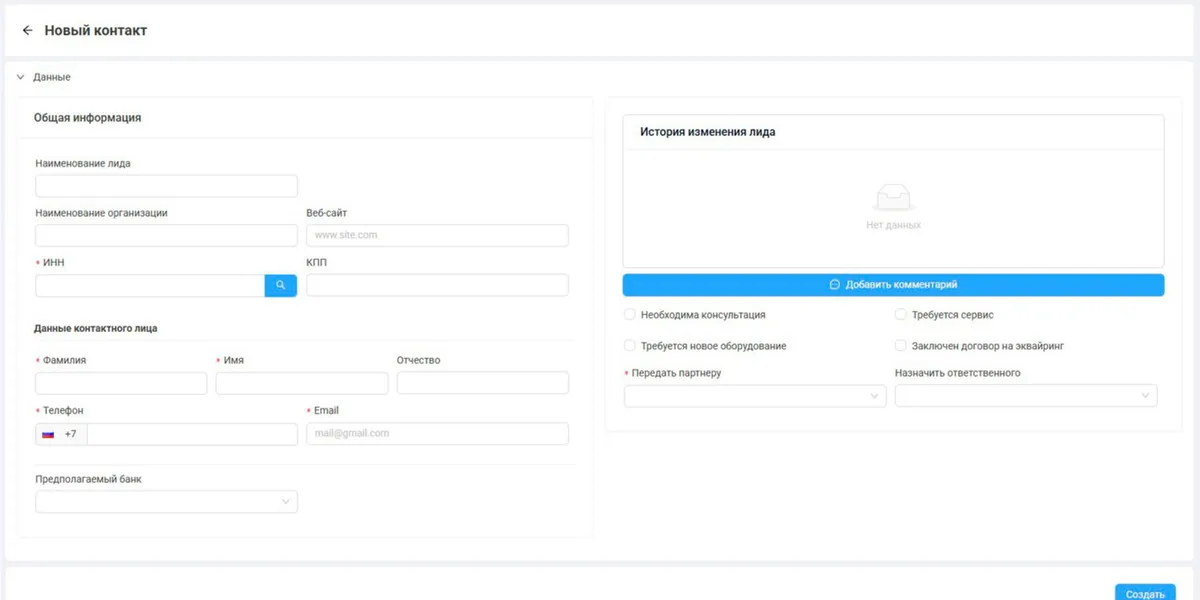Collapse the 'Данные' section chevron
The width and height of the screenshot is (1200, 600).
point(20,77)
